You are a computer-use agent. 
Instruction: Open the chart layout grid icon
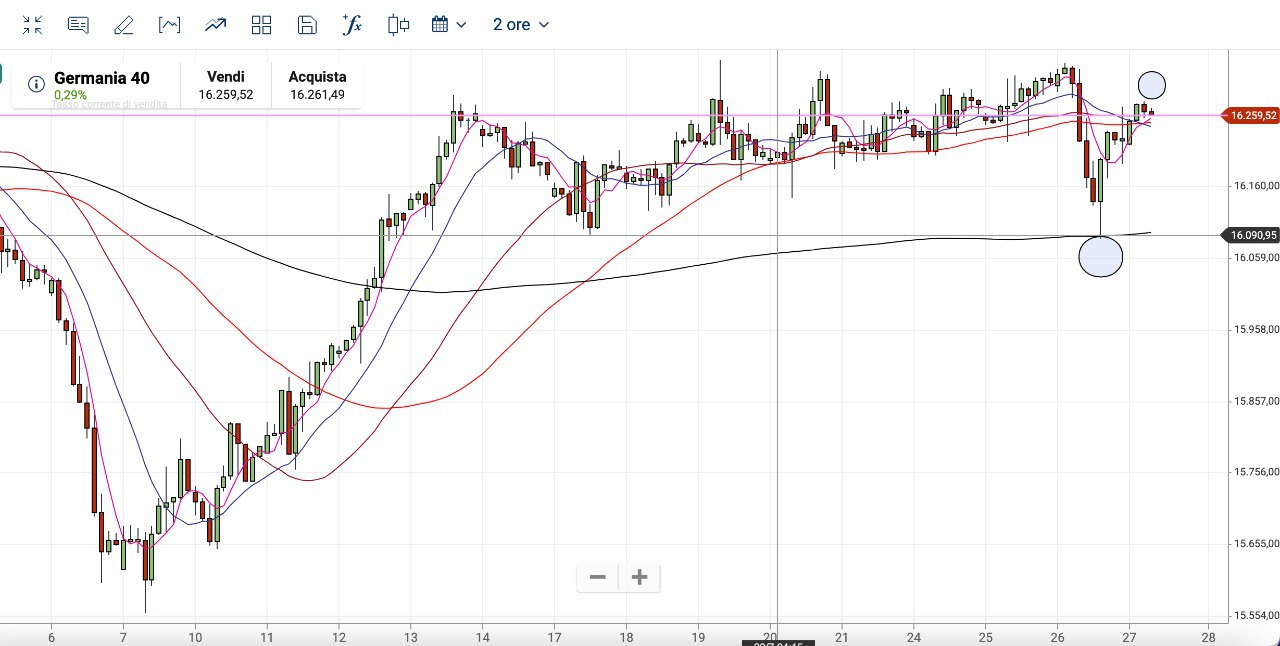[261, 25]
